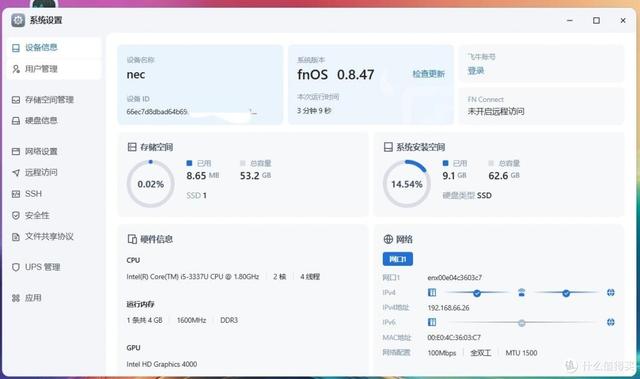Click the 安全性 shield icon

16,215
